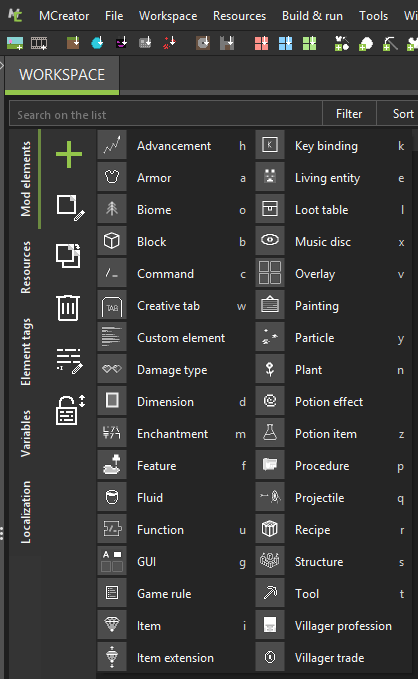Image resolution: width=418 pixels, height=679 pixels.
Task: Choose the Music disc icon
Action: point(270,241)
